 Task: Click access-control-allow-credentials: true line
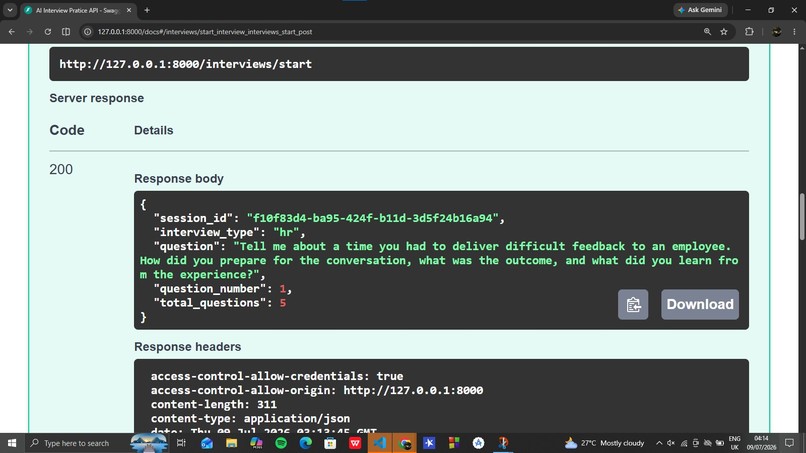277,376
